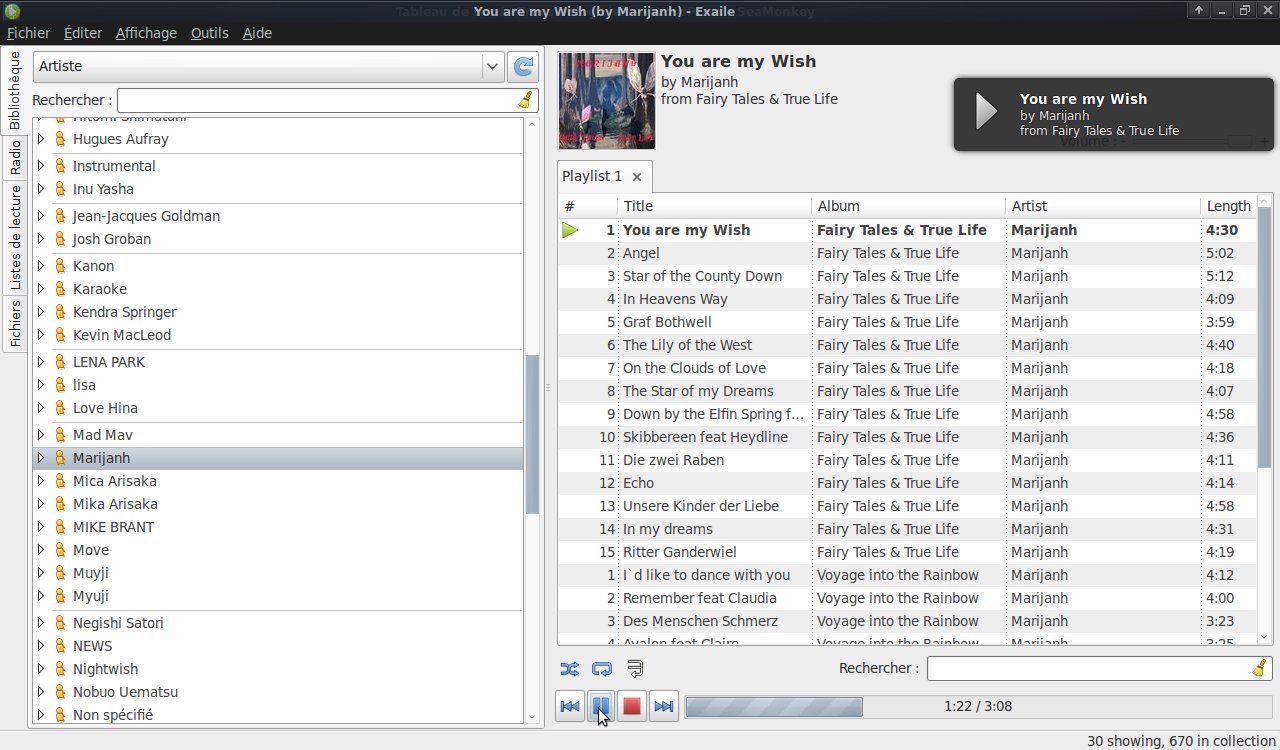Expand the Marijanh artist entry

40,457
